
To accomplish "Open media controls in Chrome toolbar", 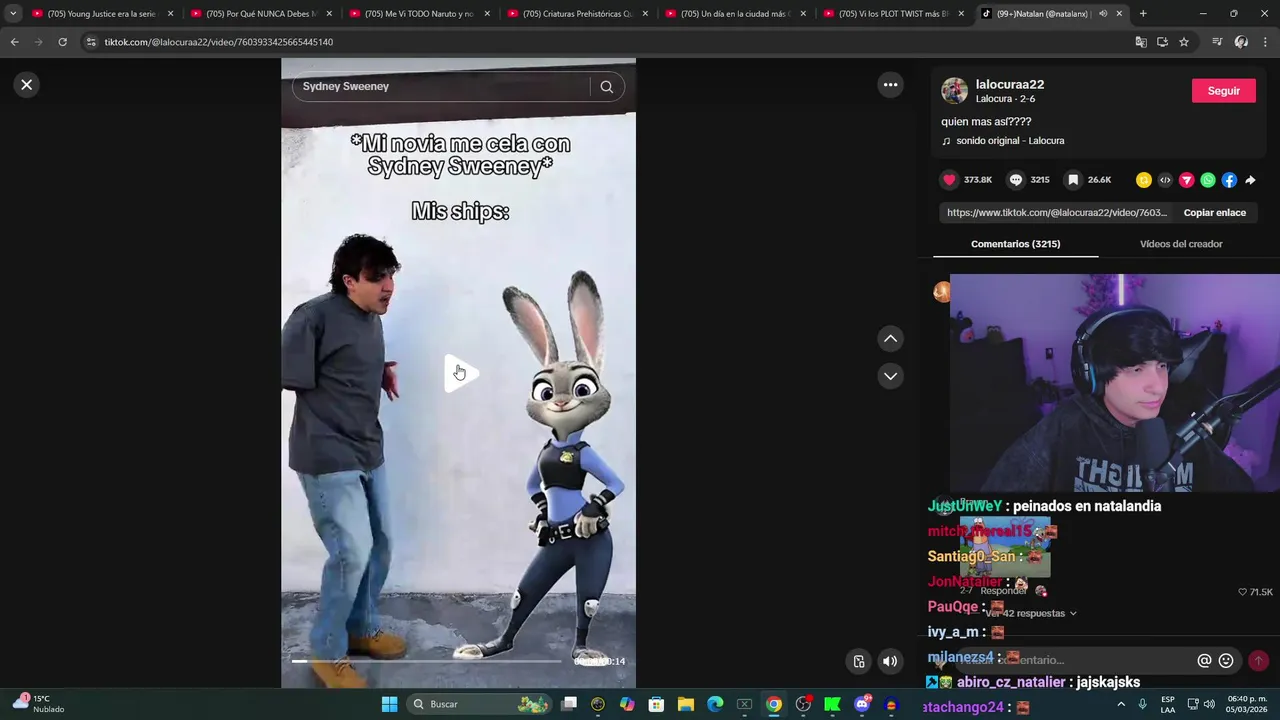I will pyautogui.click(x=1217, y=42).
